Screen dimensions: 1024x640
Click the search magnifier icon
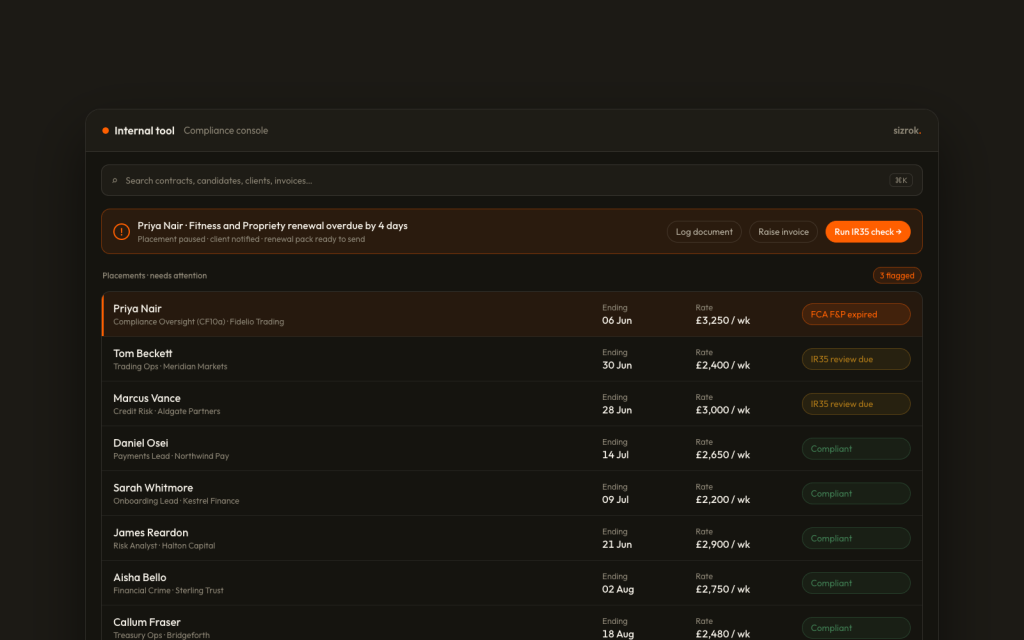click(114, 181)
